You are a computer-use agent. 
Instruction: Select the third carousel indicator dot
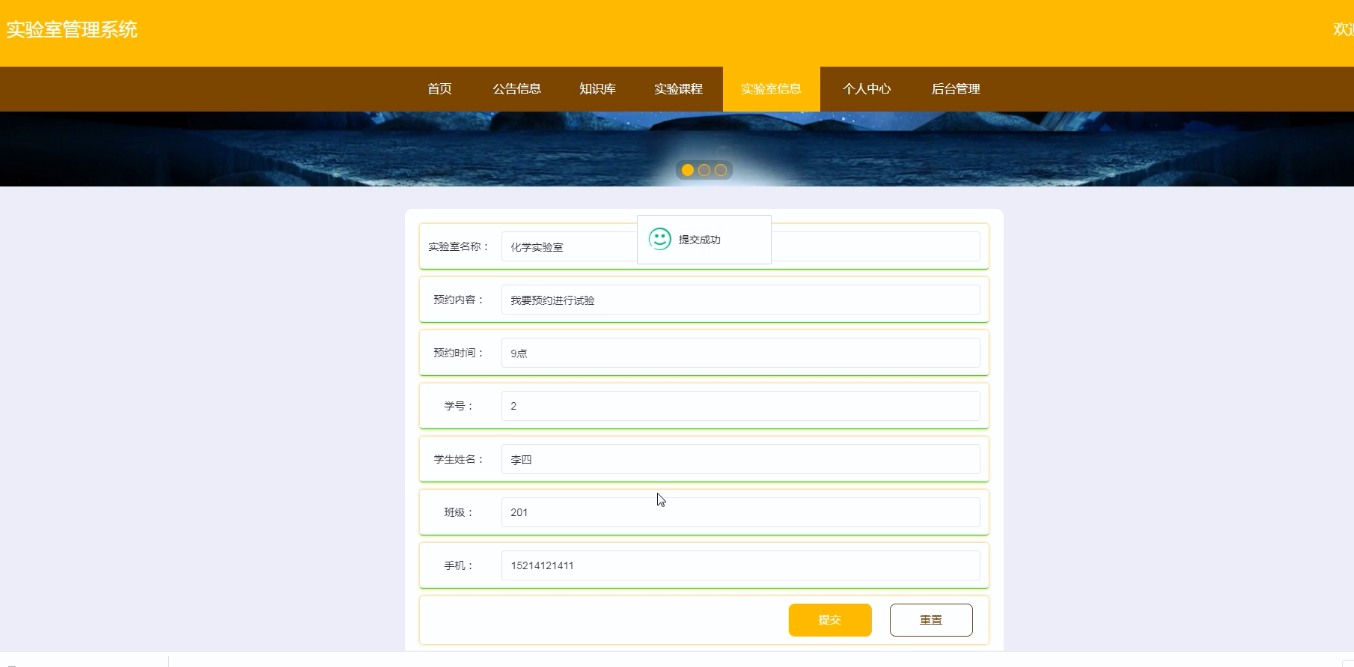click(x=721, y=170)
